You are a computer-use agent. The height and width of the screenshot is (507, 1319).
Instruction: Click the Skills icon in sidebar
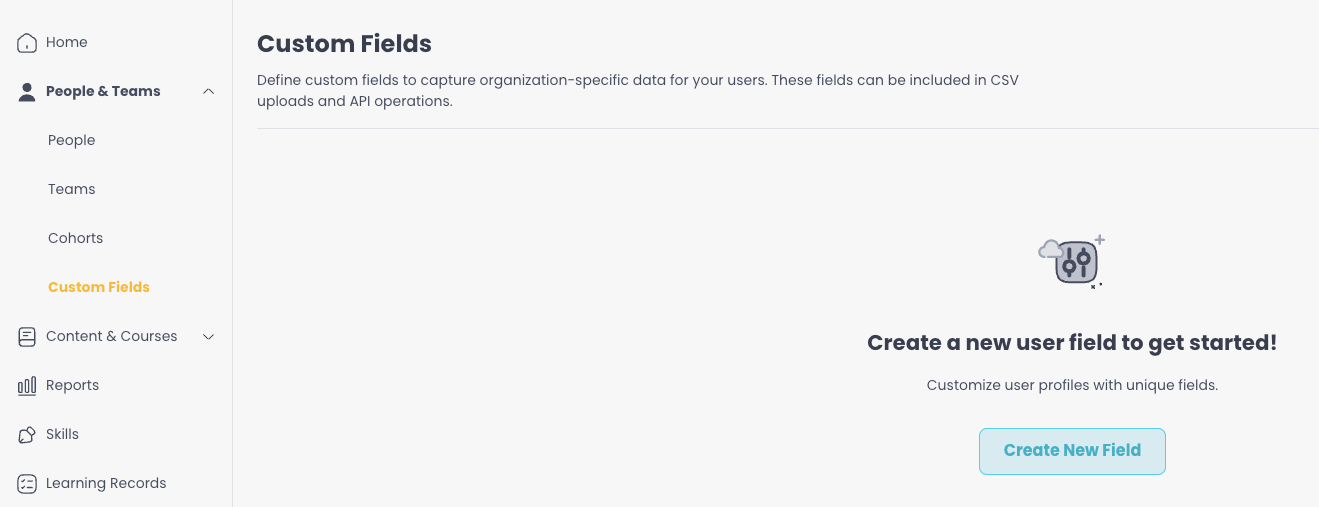[x=27, y=435]
